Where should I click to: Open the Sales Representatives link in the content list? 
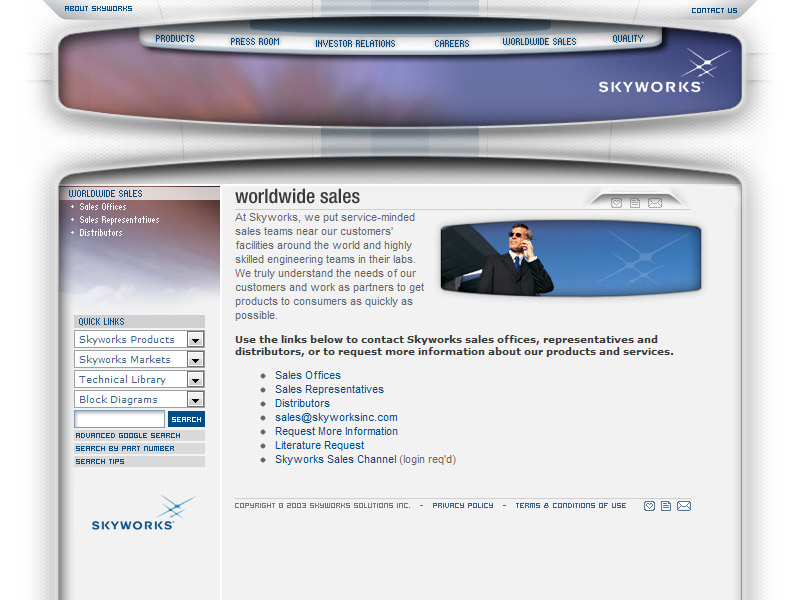(329, 389)
